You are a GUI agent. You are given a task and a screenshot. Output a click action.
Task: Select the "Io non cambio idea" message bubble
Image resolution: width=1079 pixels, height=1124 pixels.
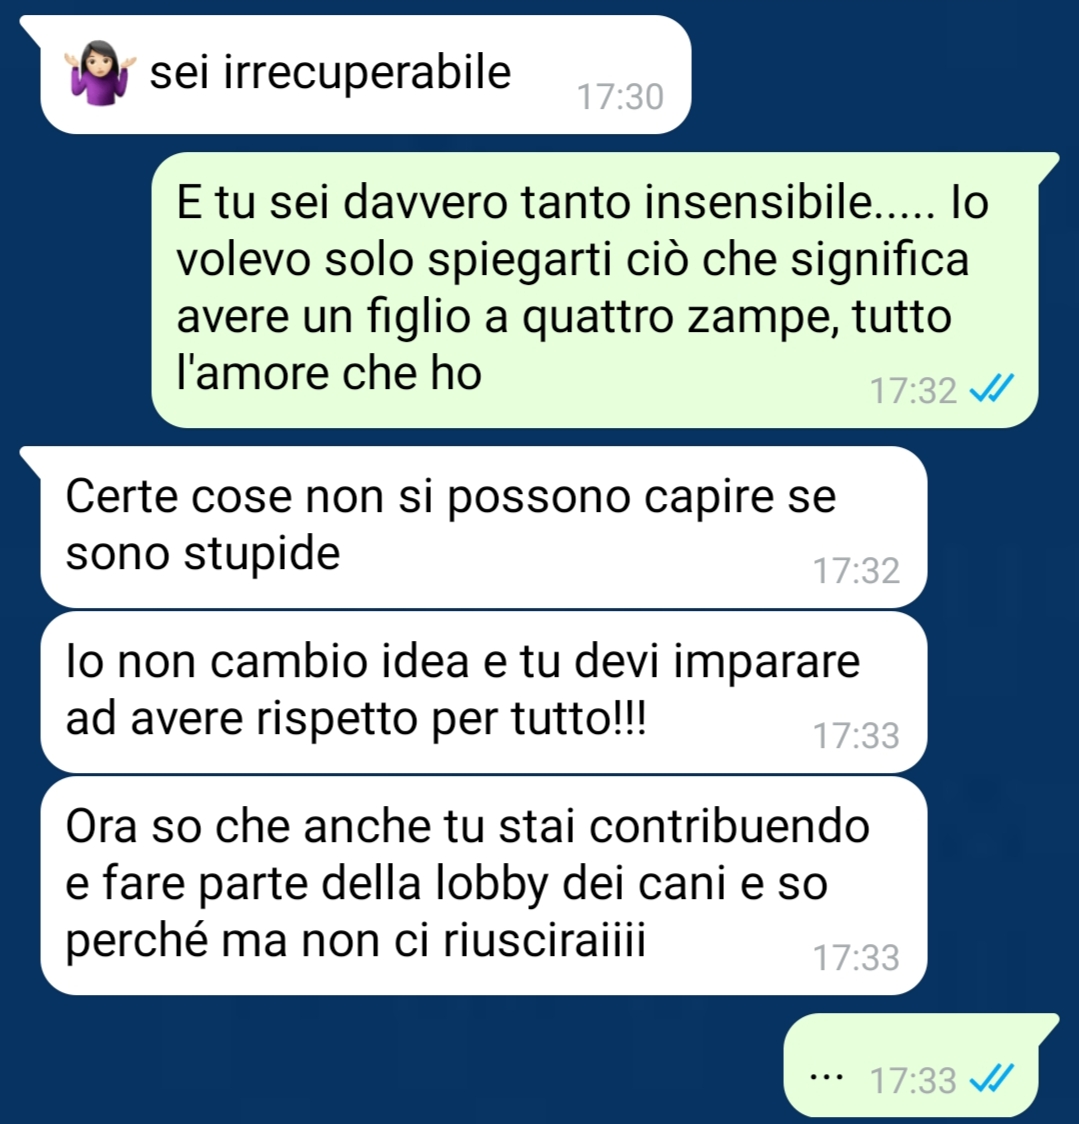(484, 692)
